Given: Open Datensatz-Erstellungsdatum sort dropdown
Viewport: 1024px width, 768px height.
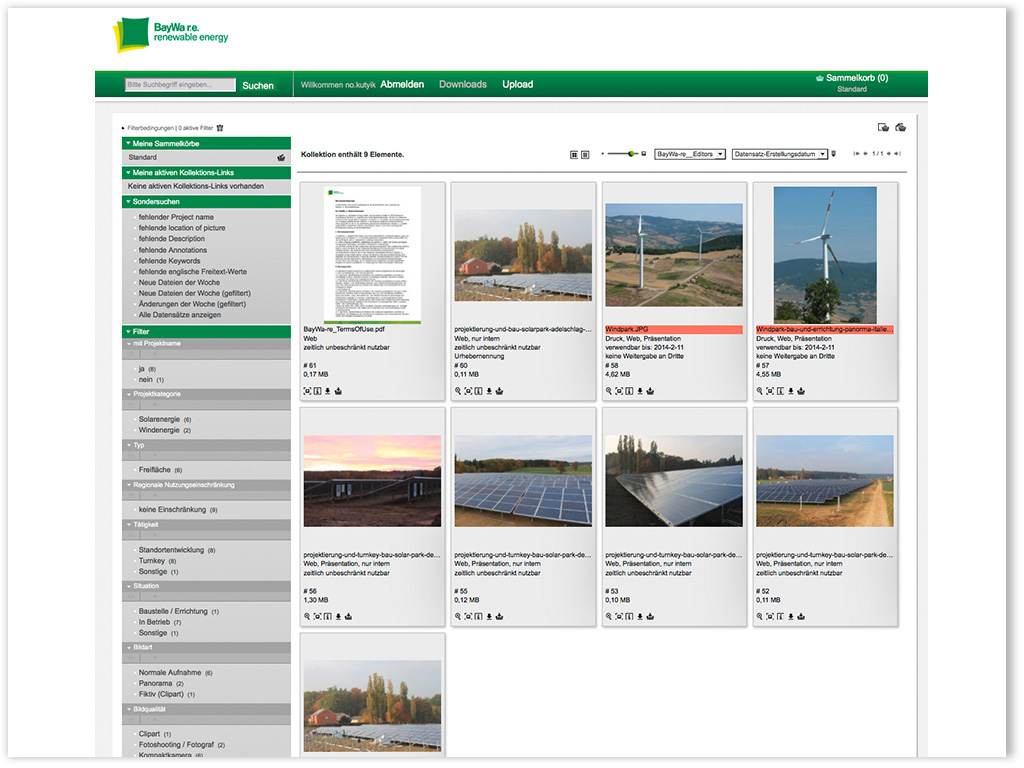Looking at the screenshot, I should coord(780,154).
